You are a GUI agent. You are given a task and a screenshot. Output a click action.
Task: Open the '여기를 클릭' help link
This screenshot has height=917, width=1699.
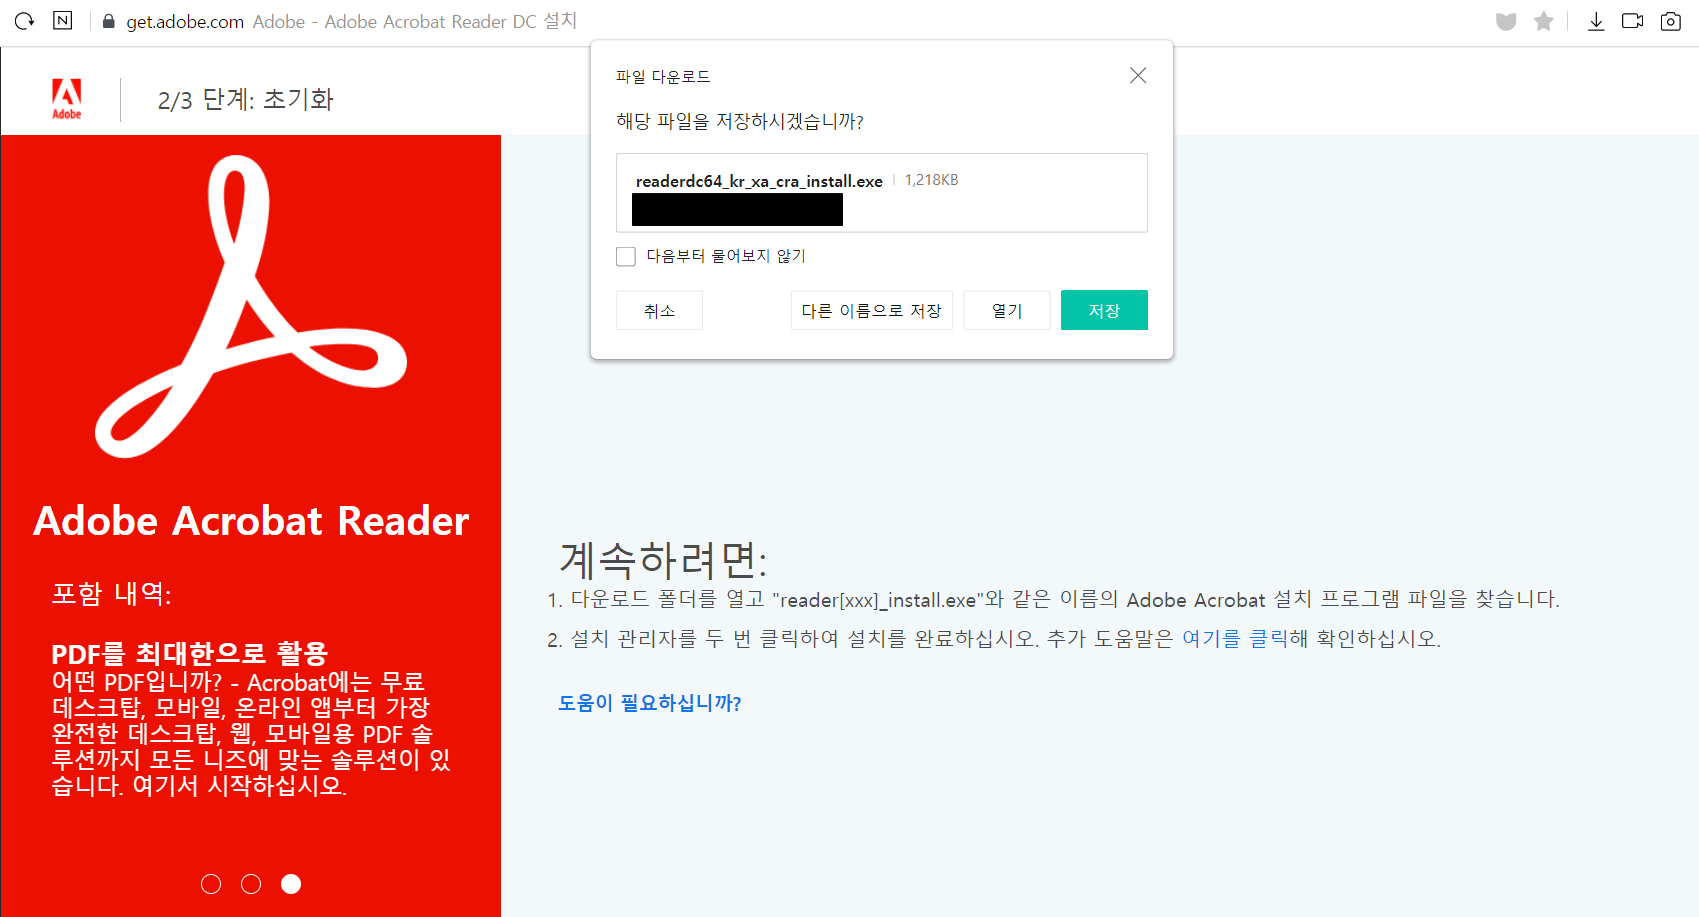click(1234, 638)
